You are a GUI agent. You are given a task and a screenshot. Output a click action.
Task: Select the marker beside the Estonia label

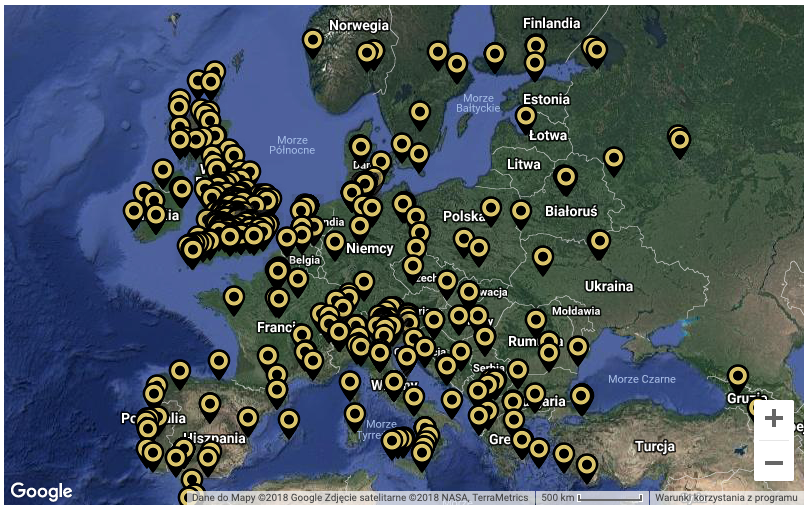pyautogui.click(x=525, y=119)
